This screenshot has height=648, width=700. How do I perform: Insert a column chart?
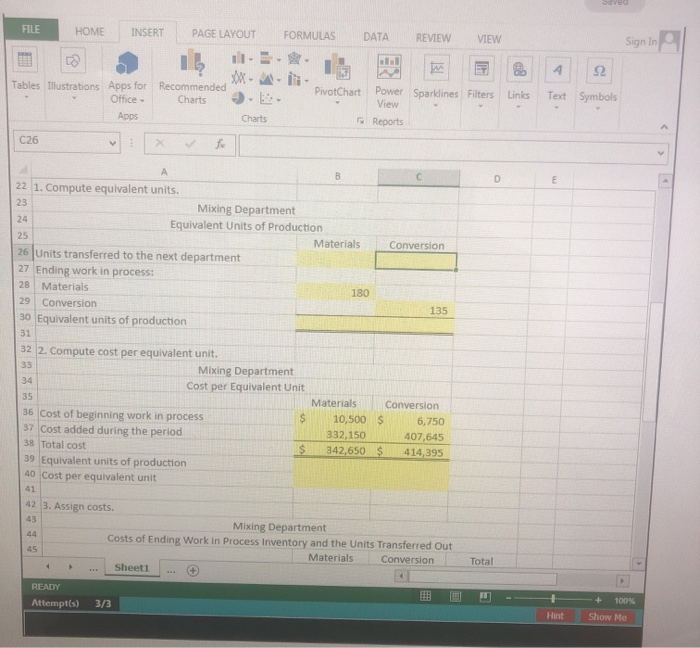(x=239, y=58)
